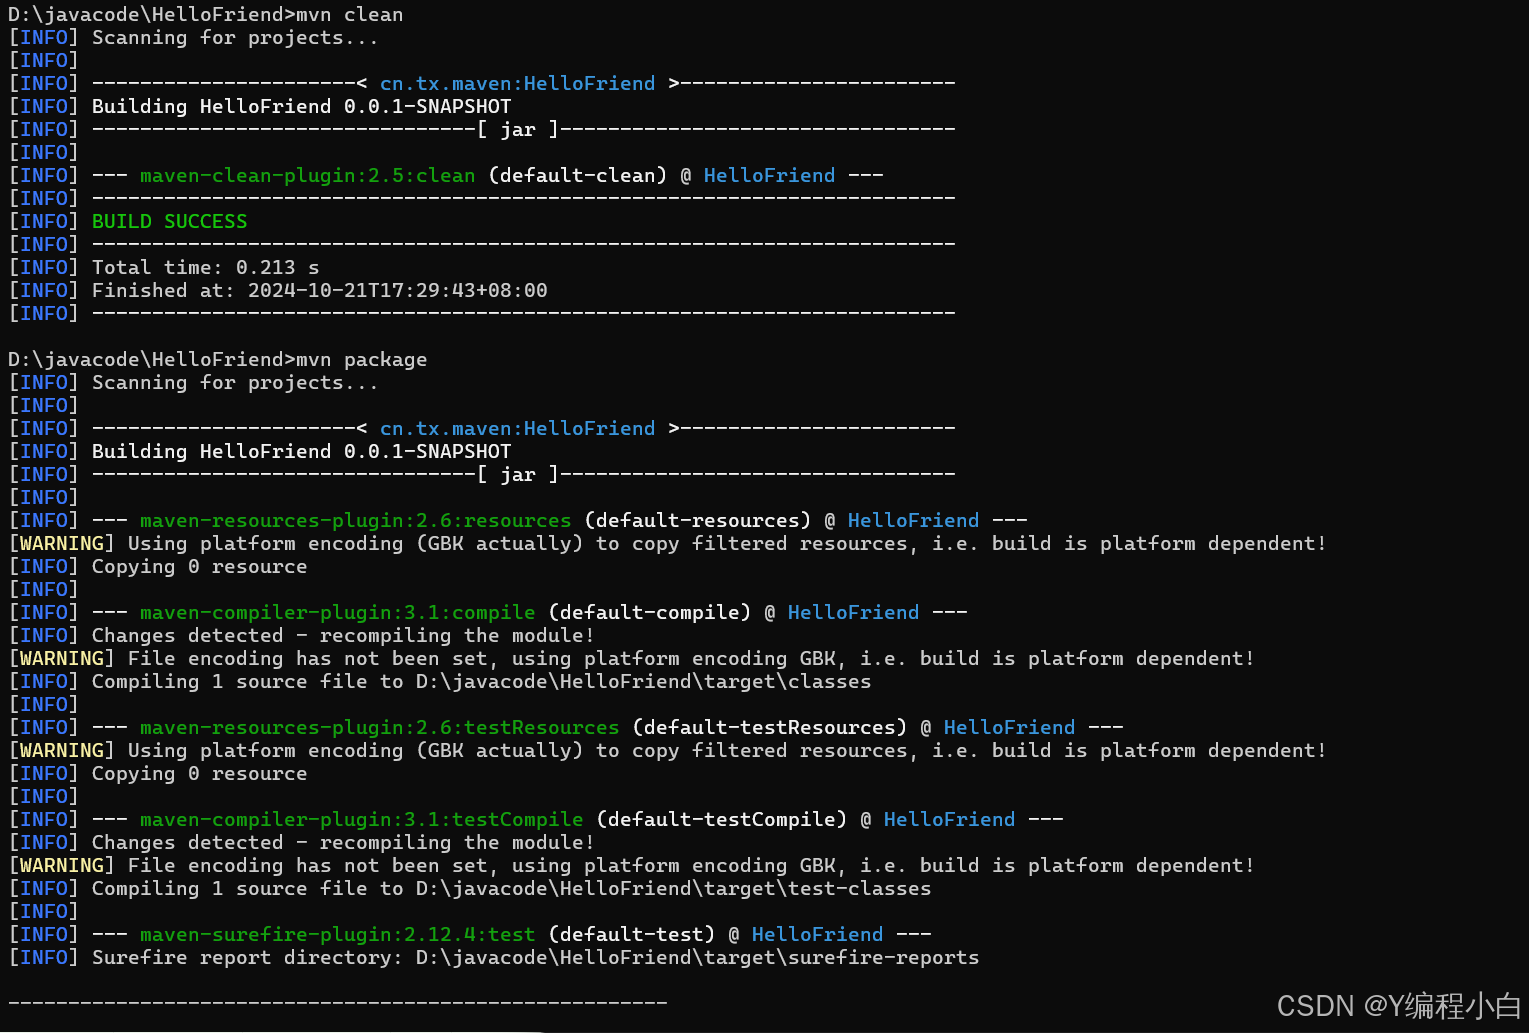This screenshot has height=1033, width=1529.
Task: Click 'maven-compiler-plugin:3.1:compile' text
Action: (338, 613)
